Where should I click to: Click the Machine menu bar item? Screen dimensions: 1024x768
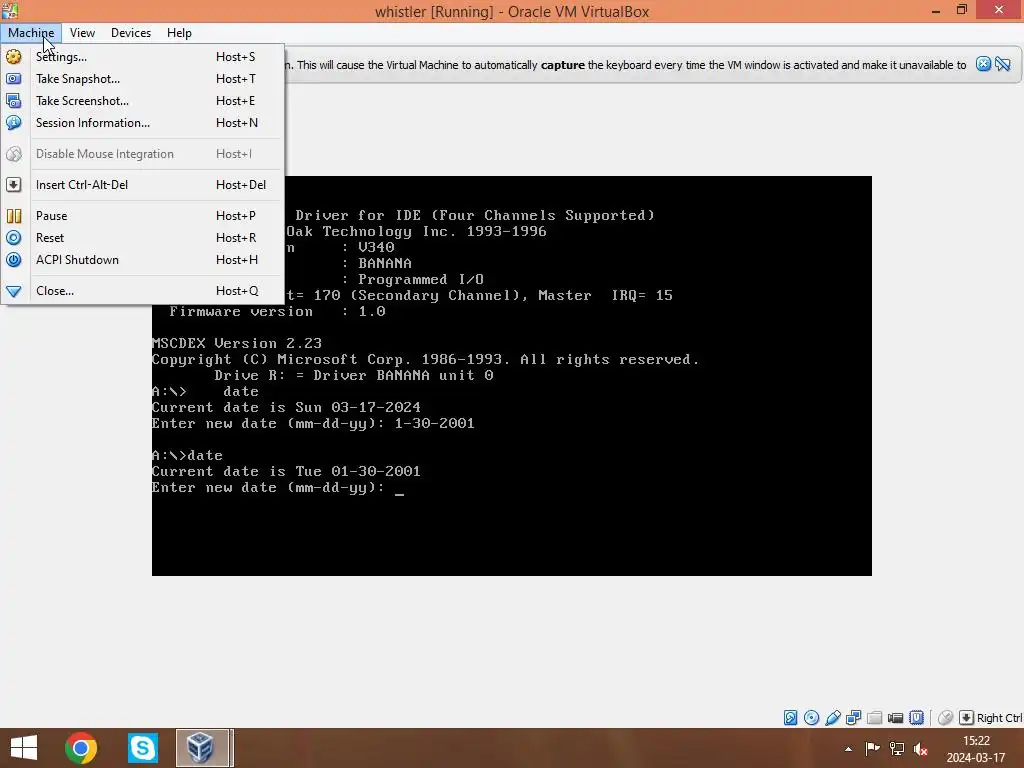pos(31,33)
